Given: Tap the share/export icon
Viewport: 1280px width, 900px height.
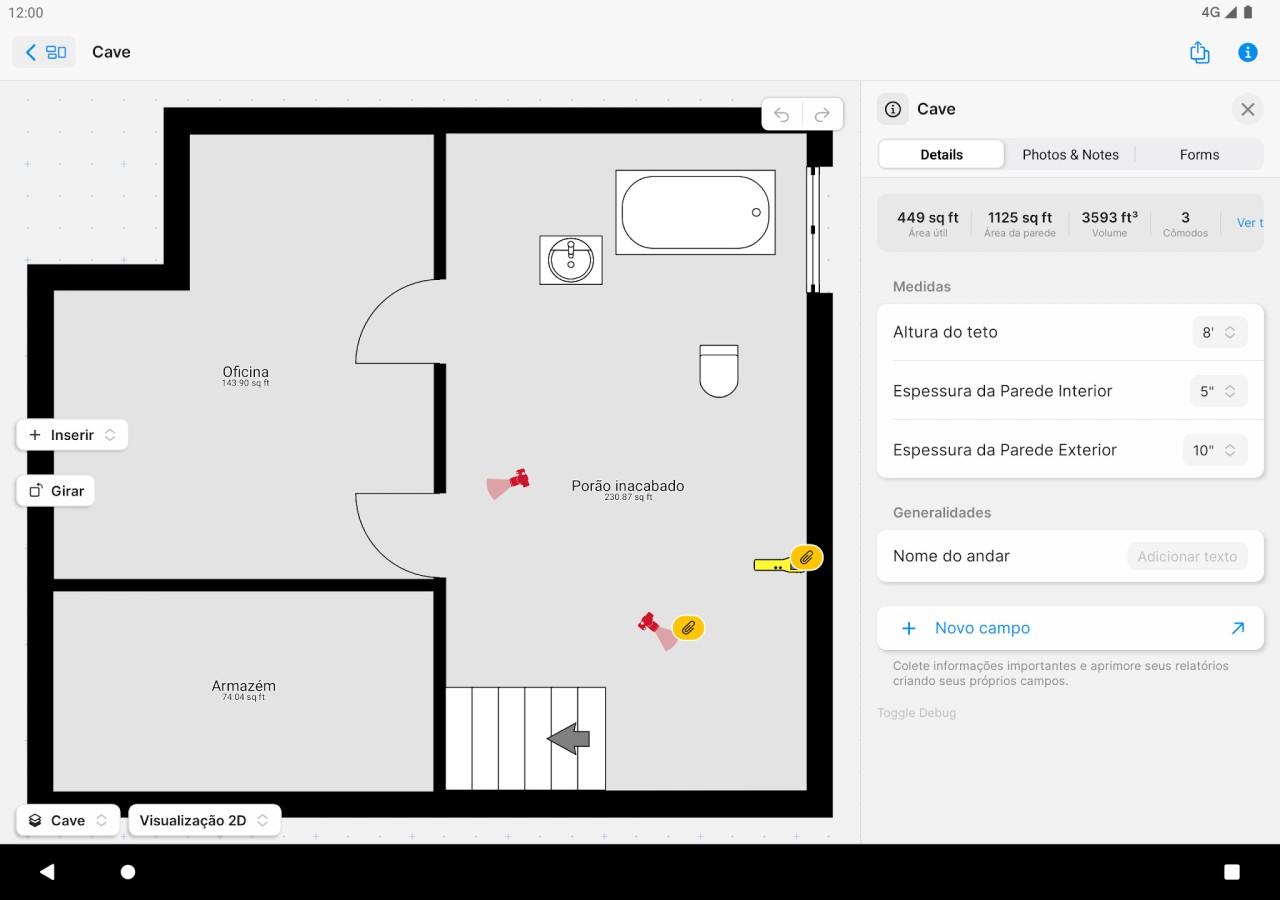Looking at the screenshot, I should pyautogui.click(x=1200, y=53).
